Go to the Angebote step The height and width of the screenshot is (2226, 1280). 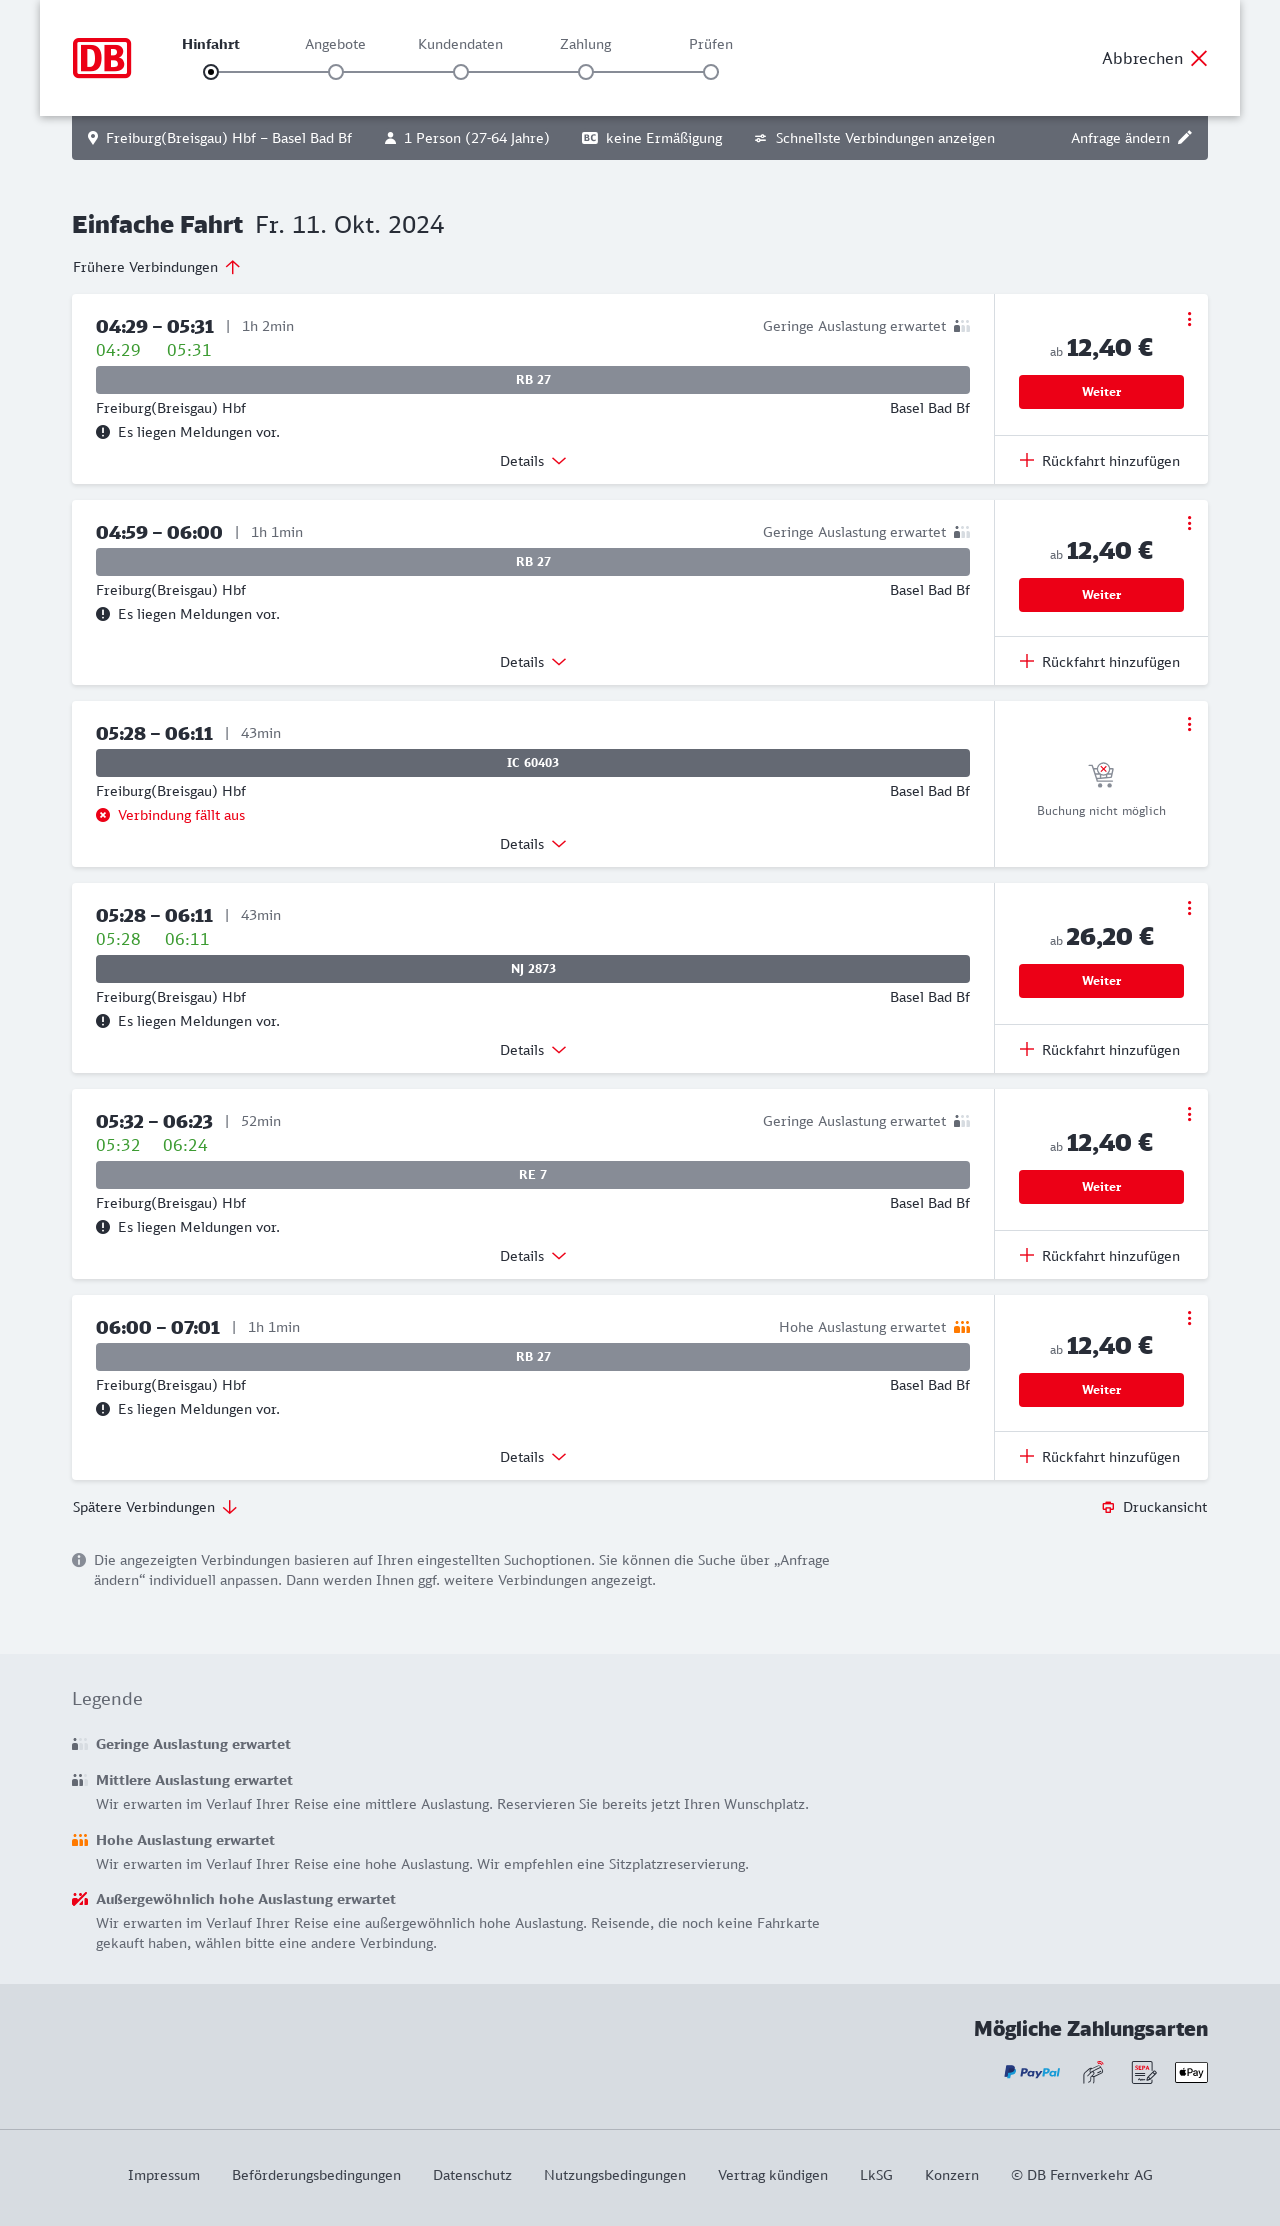pos(336,71)
